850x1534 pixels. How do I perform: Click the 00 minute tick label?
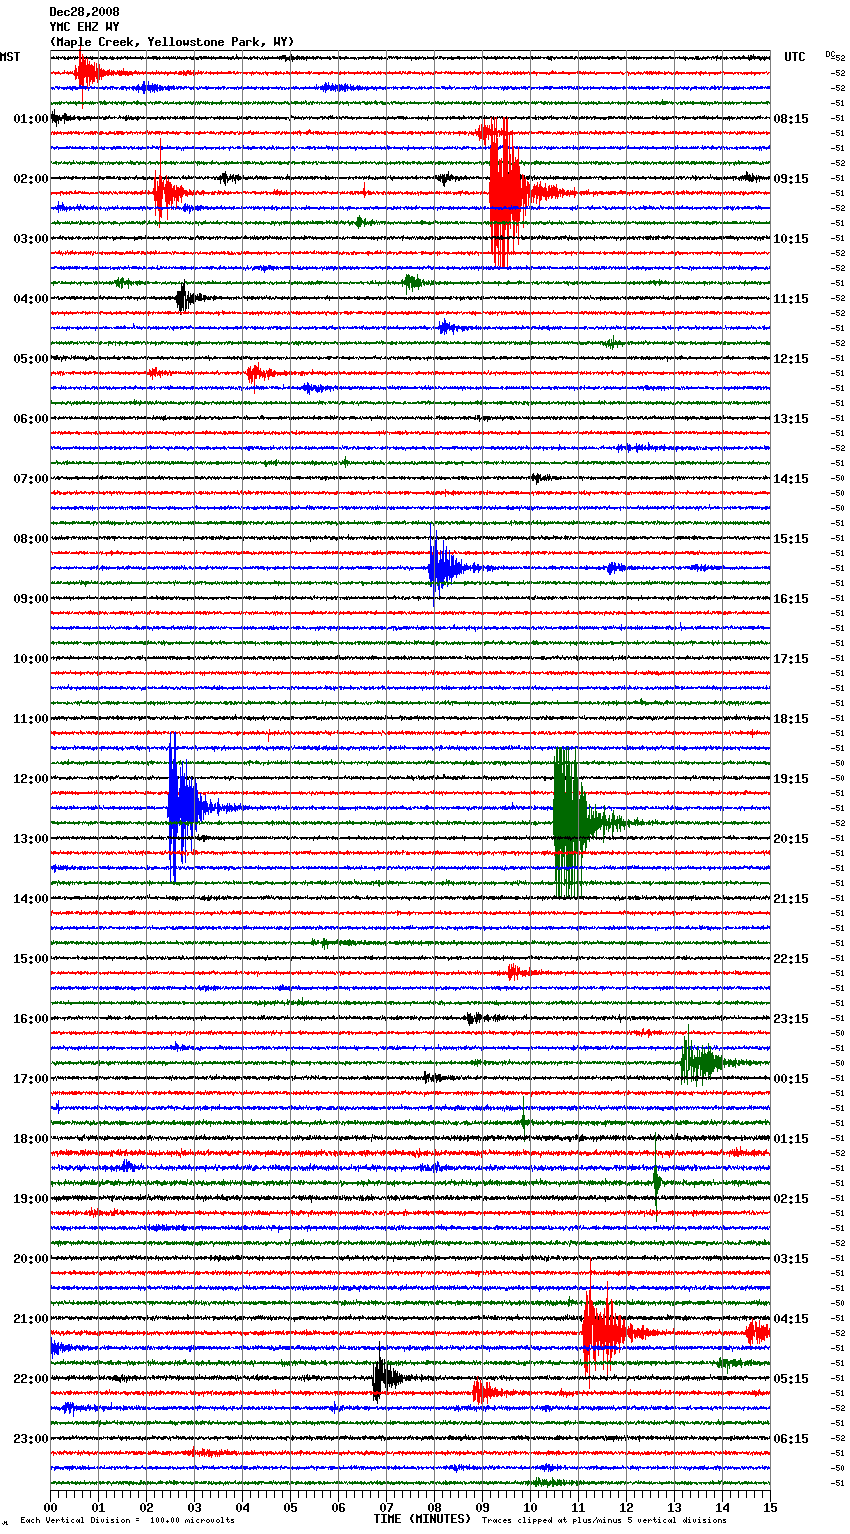tap(51, 1507)
